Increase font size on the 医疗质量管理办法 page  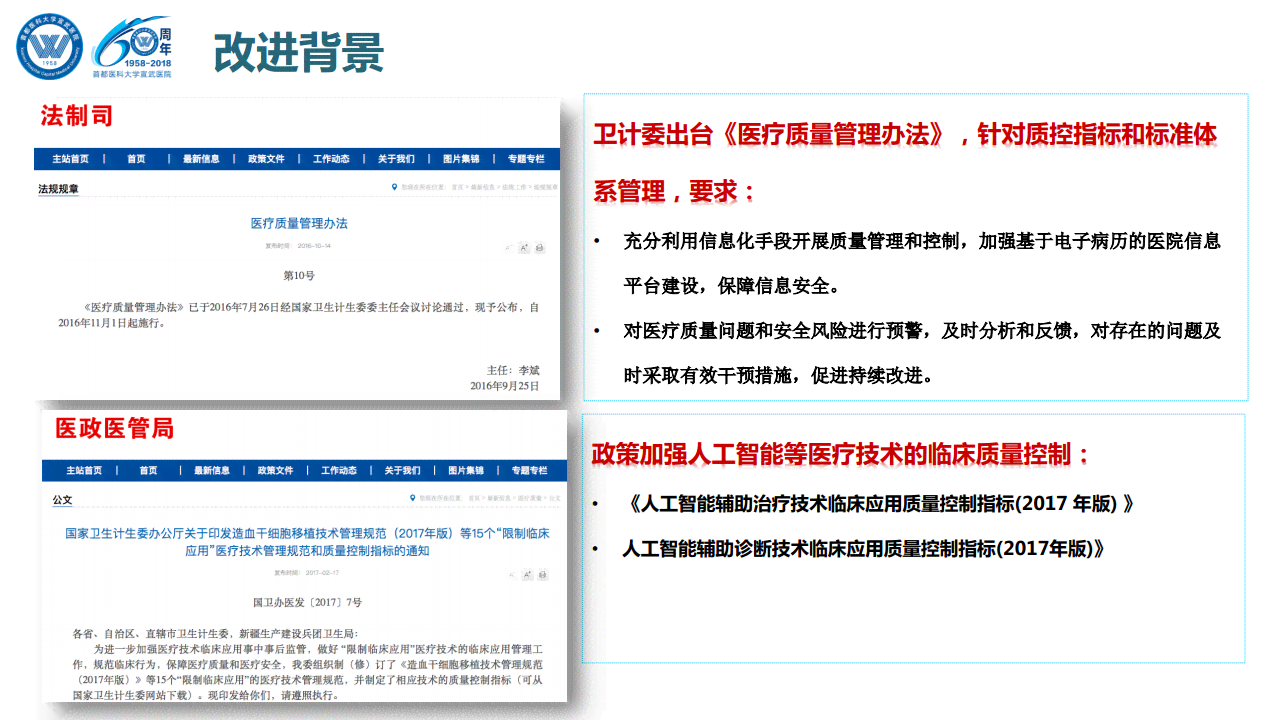point(524,247)
